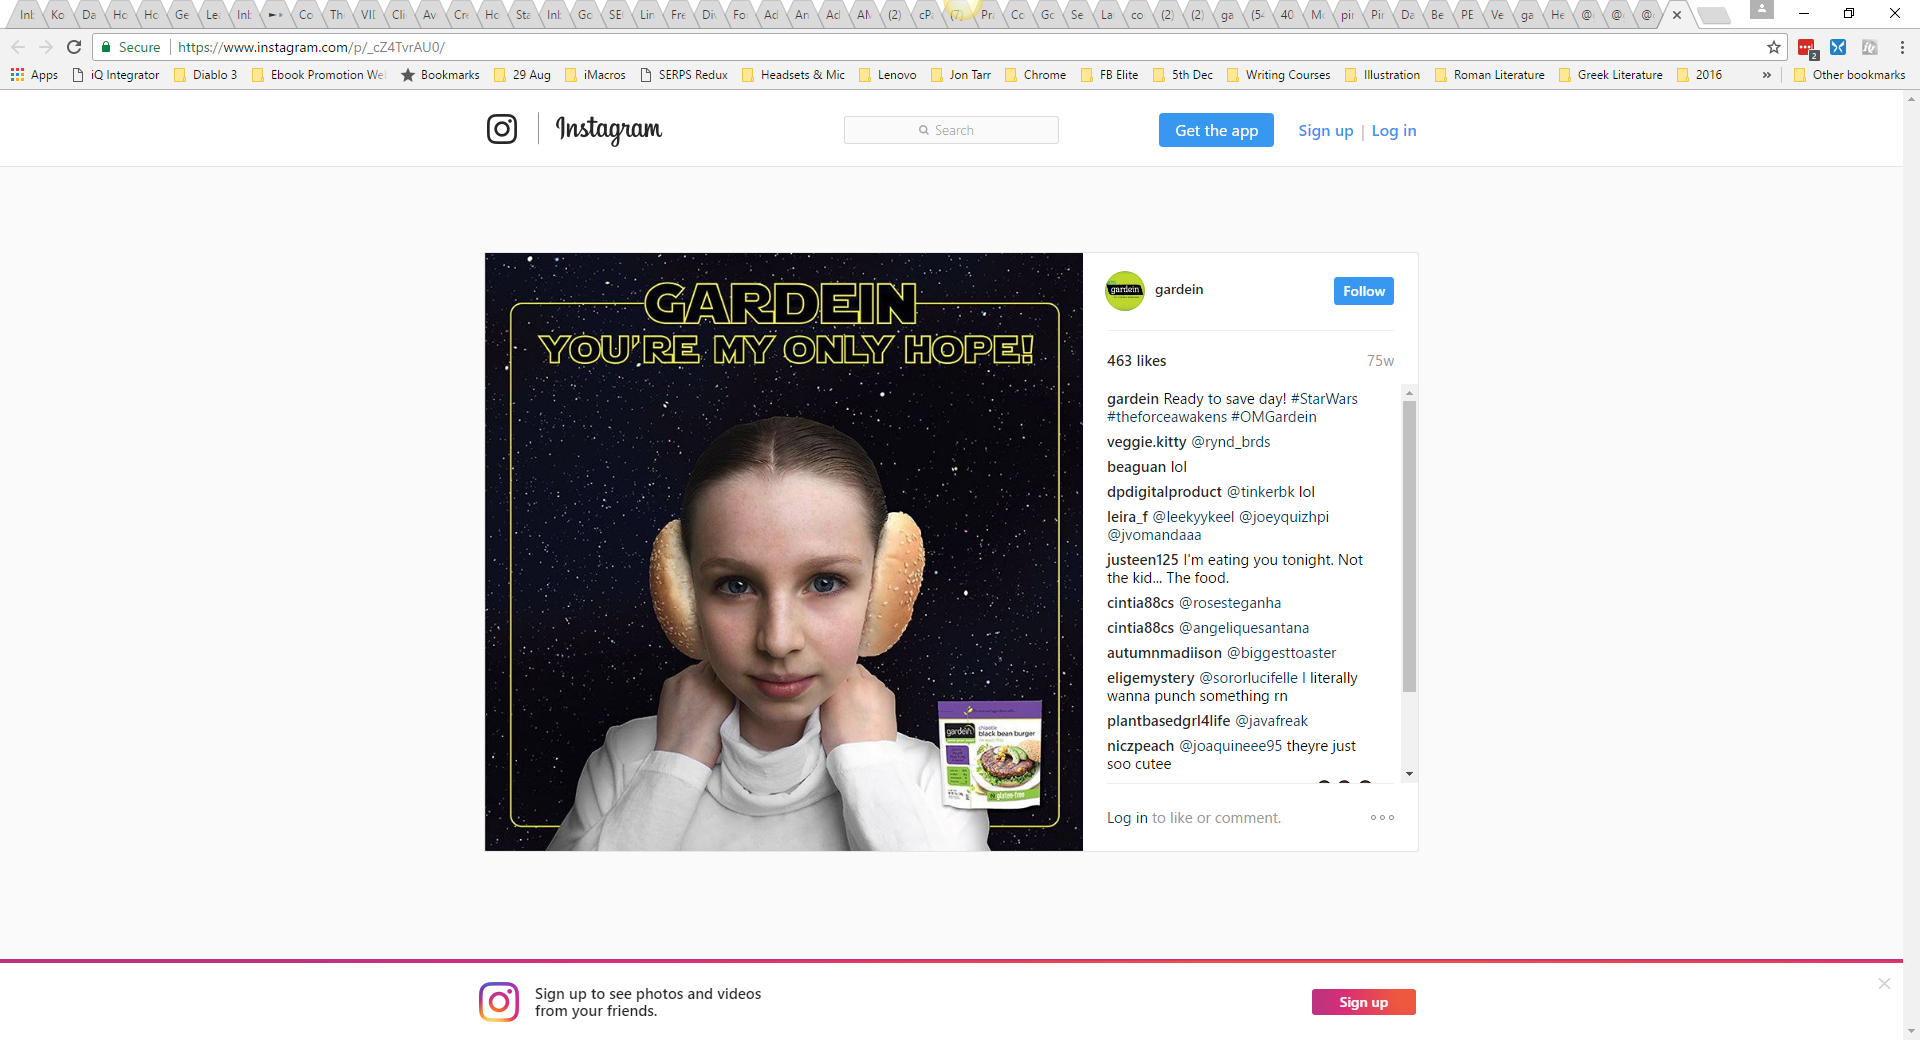The image size is (1920, 1040).
Task: Click the blue X extension icon
Action: click(1838, 47)
